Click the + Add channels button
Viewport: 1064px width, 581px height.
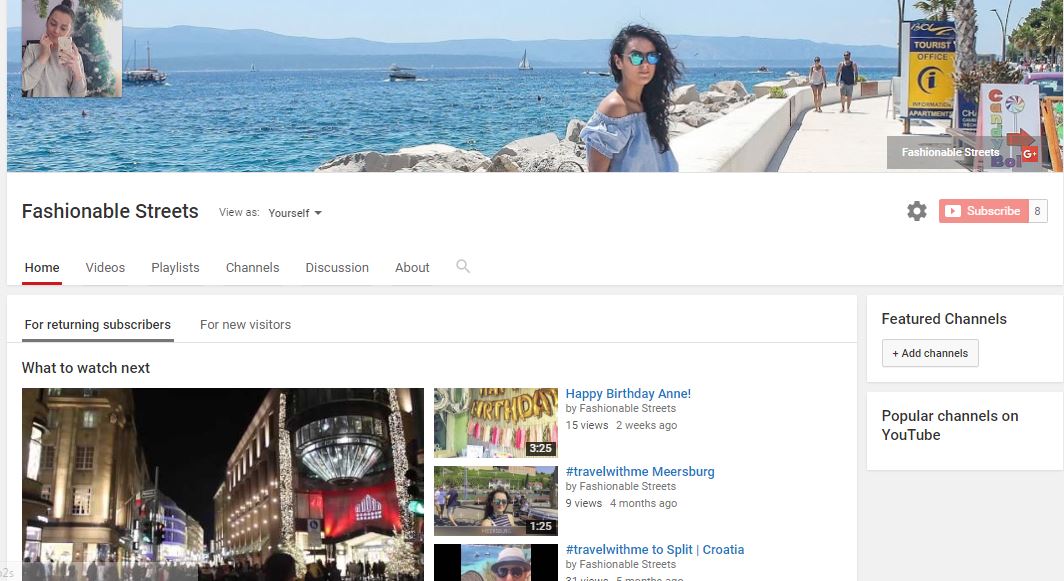(930, 353)
